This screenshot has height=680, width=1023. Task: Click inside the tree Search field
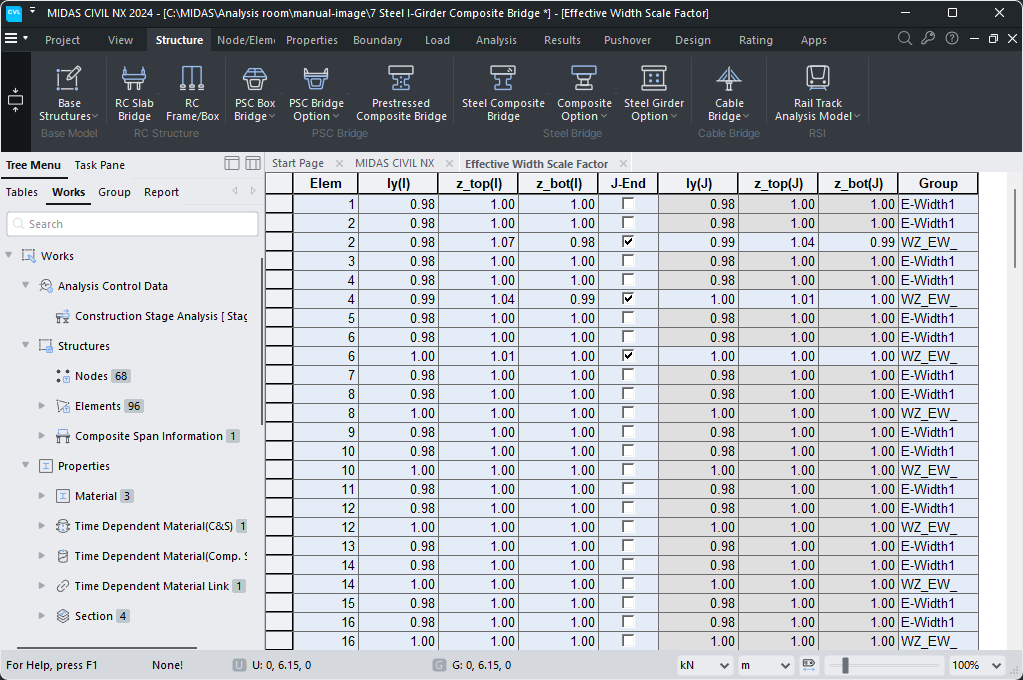[x=131, y=223]
